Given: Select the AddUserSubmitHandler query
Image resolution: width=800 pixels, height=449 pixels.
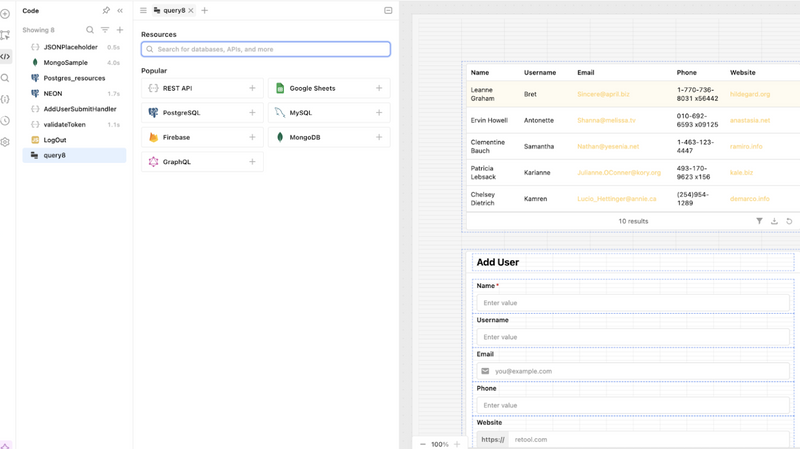Looking at the screenshot, I should 74,109.
